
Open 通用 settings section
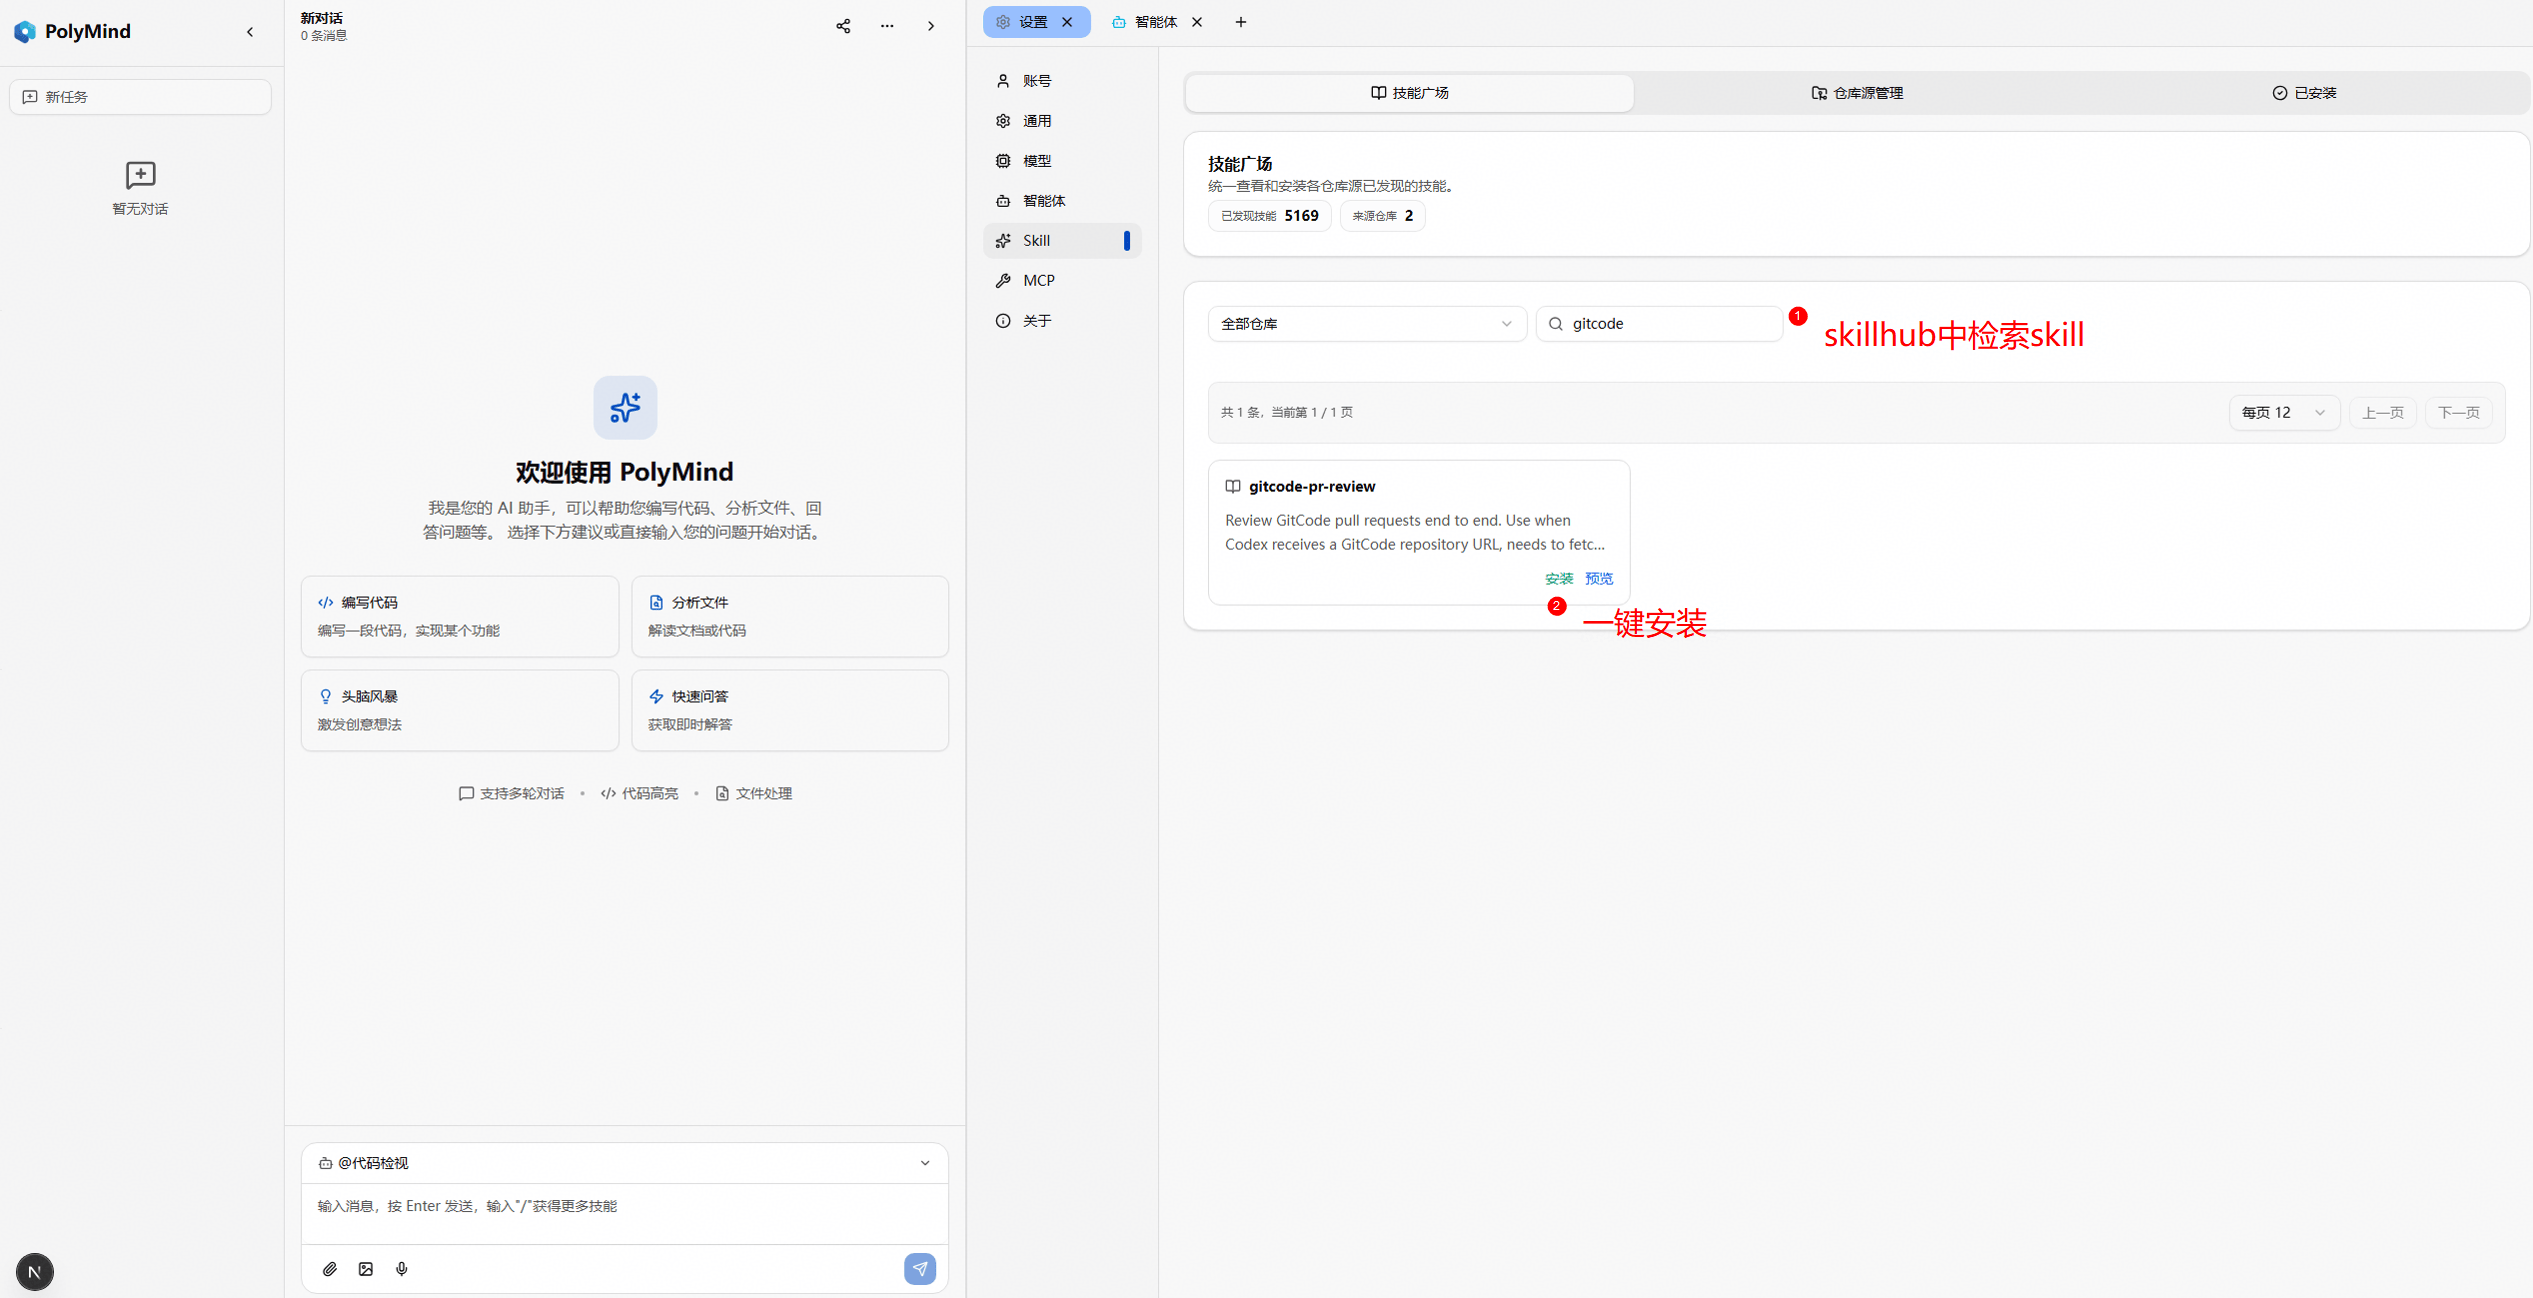1062,121
